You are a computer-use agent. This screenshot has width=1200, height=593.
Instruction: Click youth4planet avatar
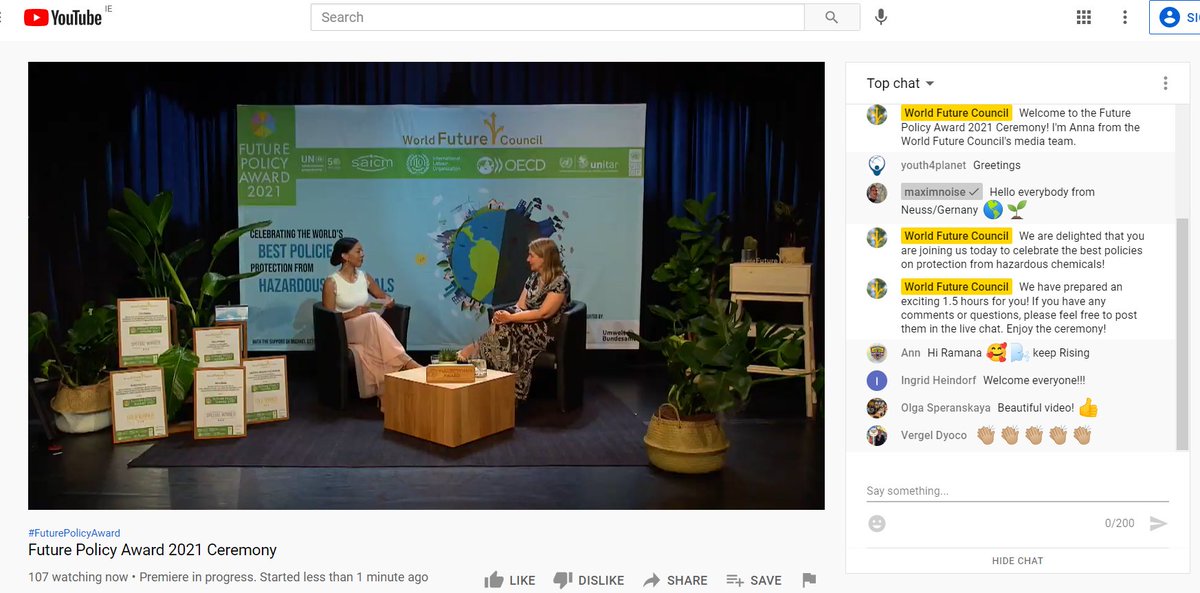pos(877,165)
